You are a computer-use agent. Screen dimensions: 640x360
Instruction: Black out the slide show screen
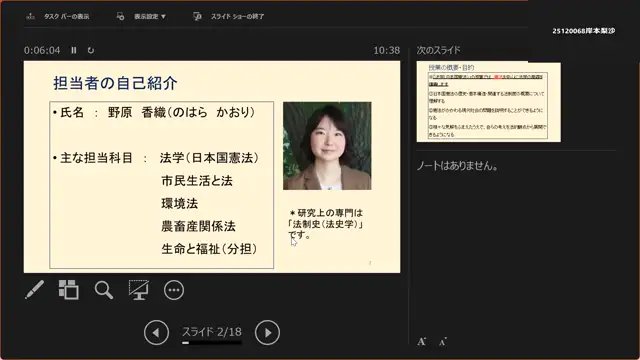click(139, 290)
